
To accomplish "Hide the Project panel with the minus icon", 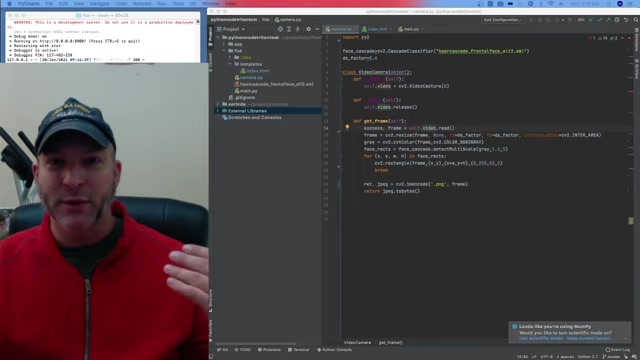I will [317, 29].
